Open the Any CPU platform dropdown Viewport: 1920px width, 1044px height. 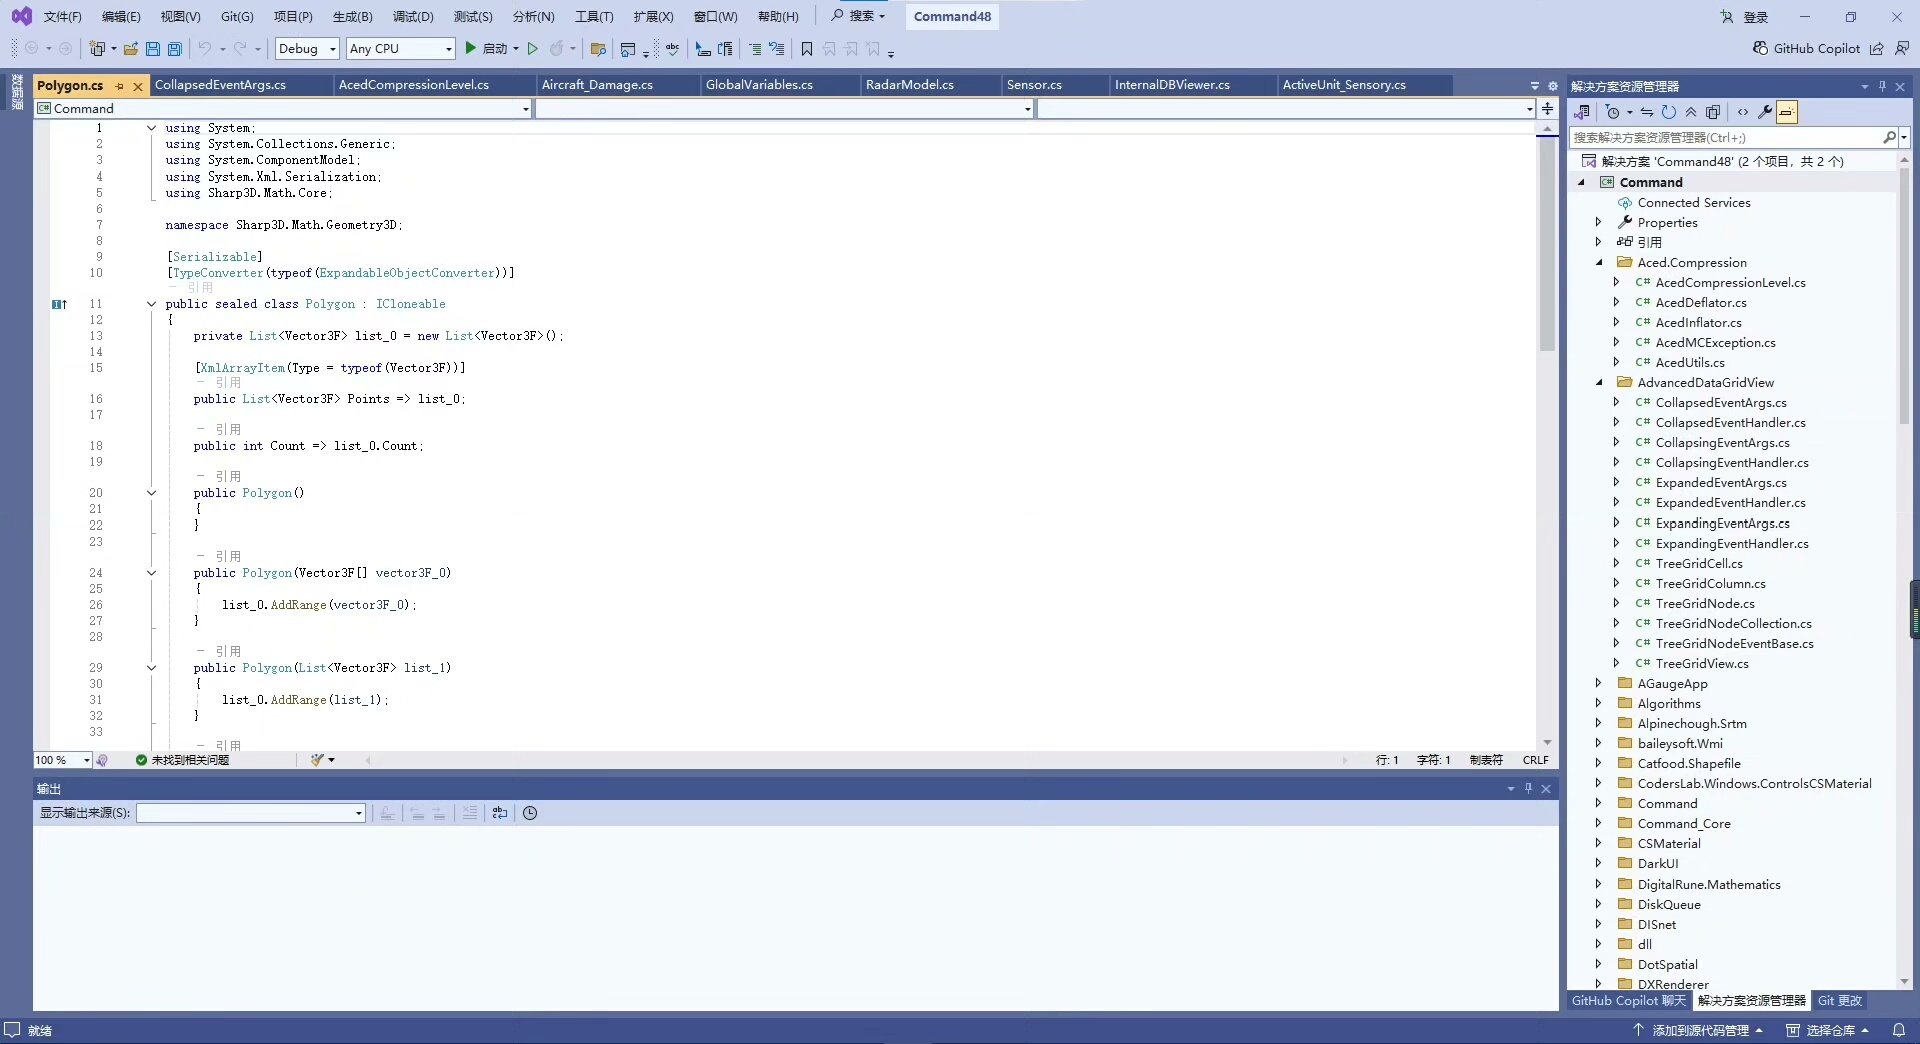click(x=400, y=49)
